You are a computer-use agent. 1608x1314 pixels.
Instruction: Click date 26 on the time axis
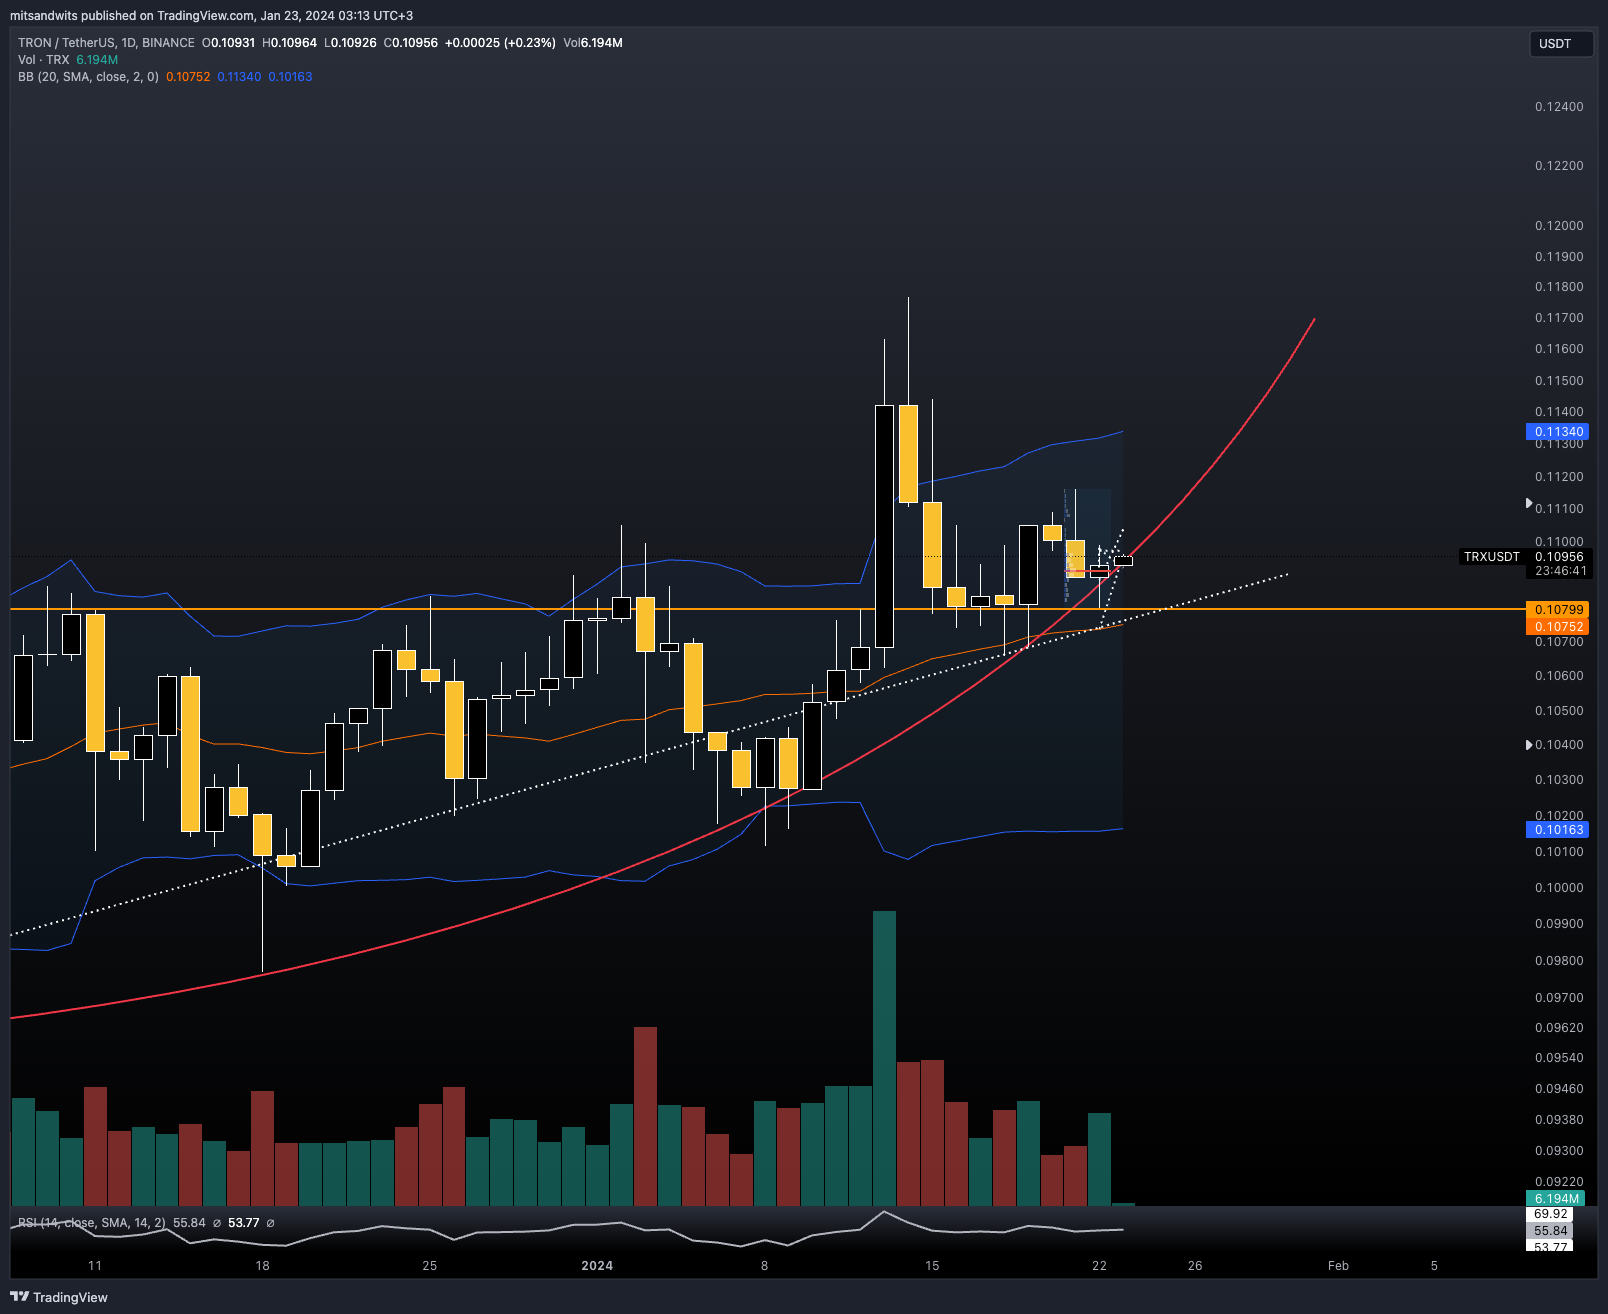click(1195, 1266)
